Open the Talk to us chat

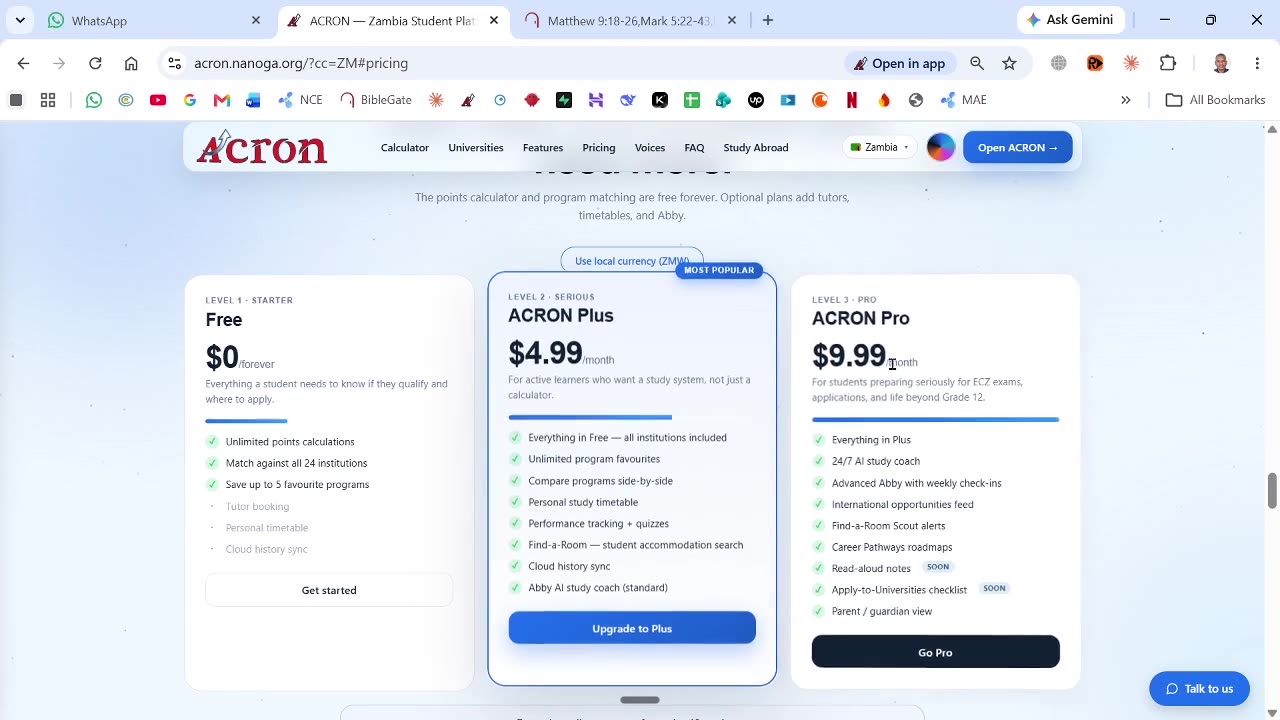(1199, 688)
